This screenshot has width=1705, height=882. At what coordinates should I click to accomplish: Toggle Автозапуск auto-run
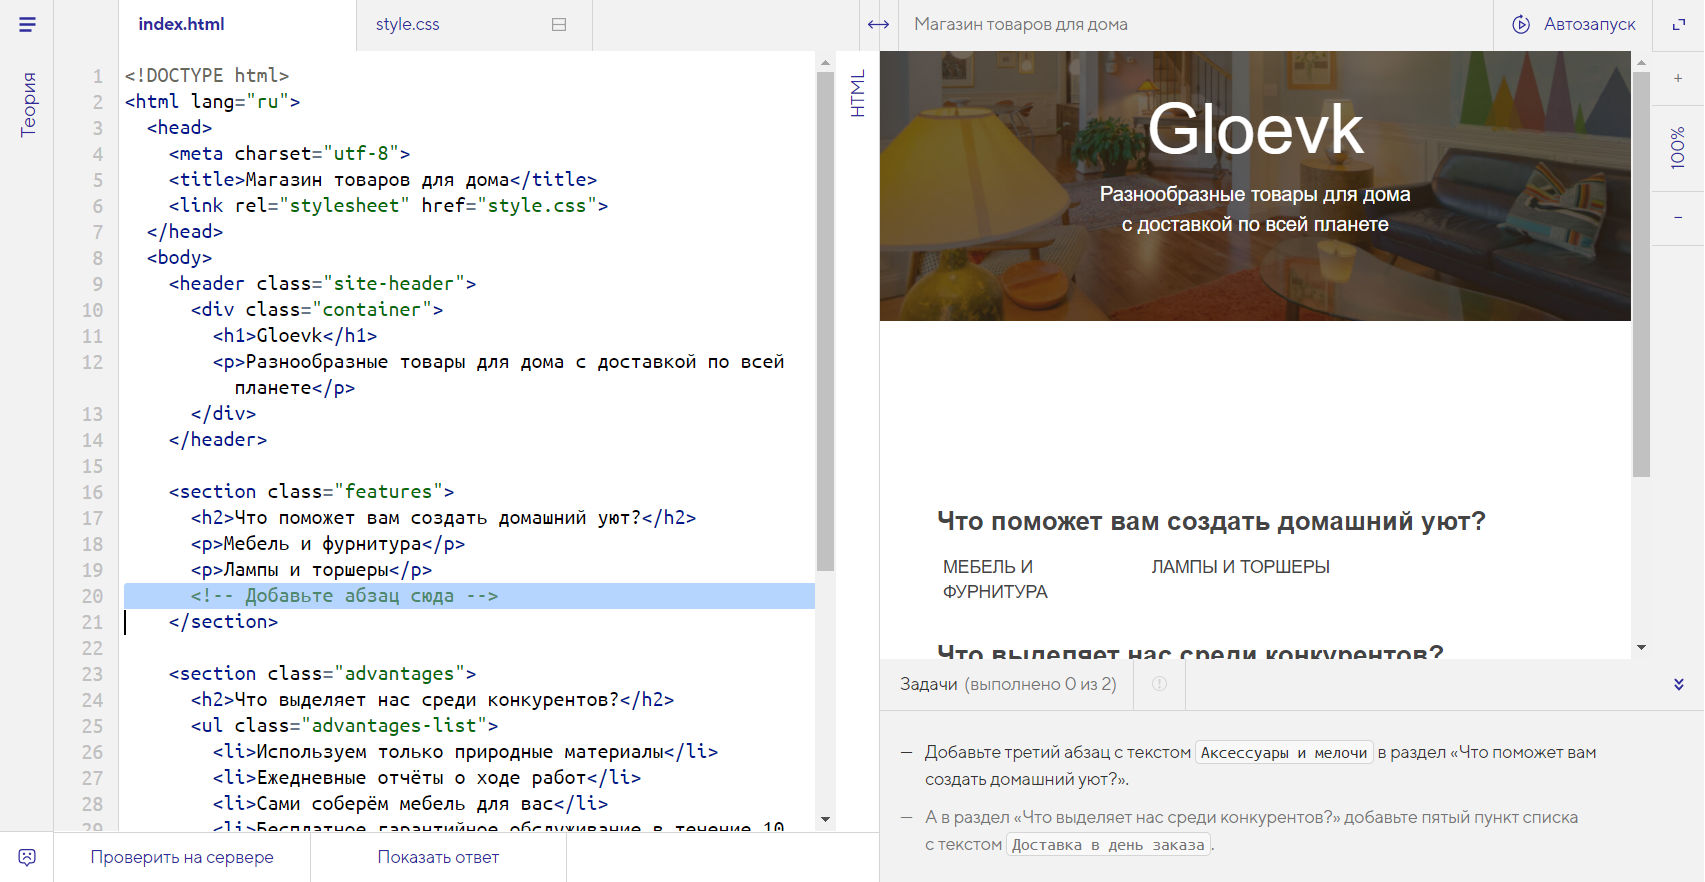click(x=1574, y=24)
